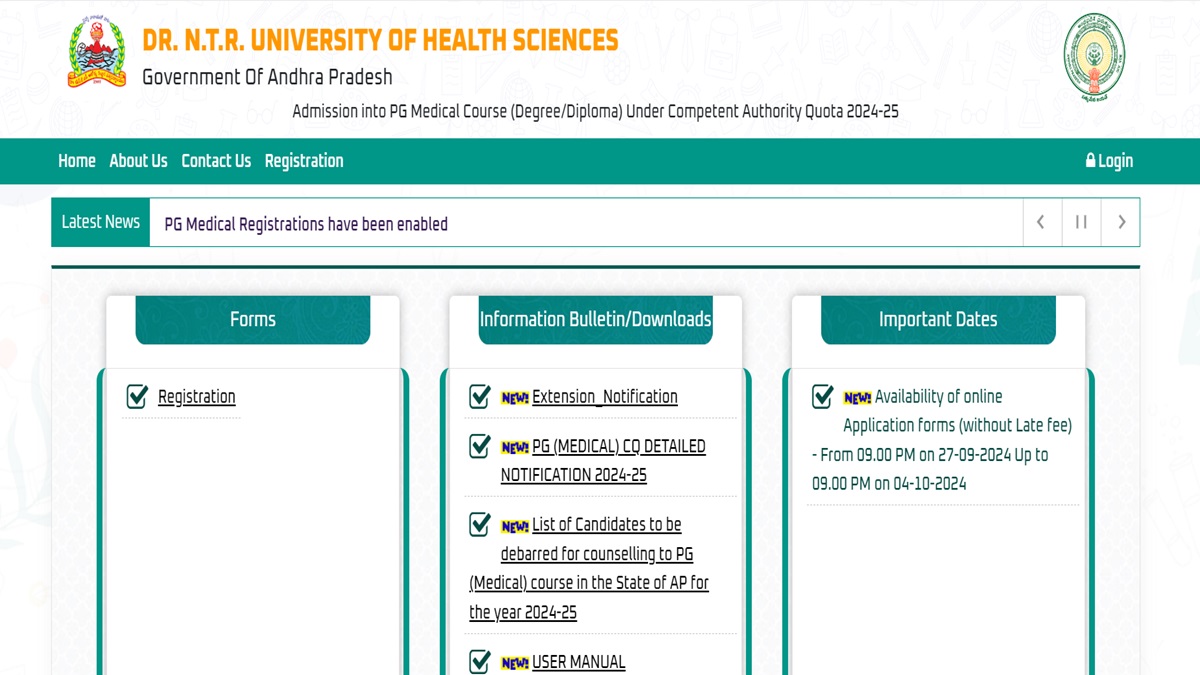
Task: Click the Andhra Pradesh government emblem
Action: pos(1094,57)
